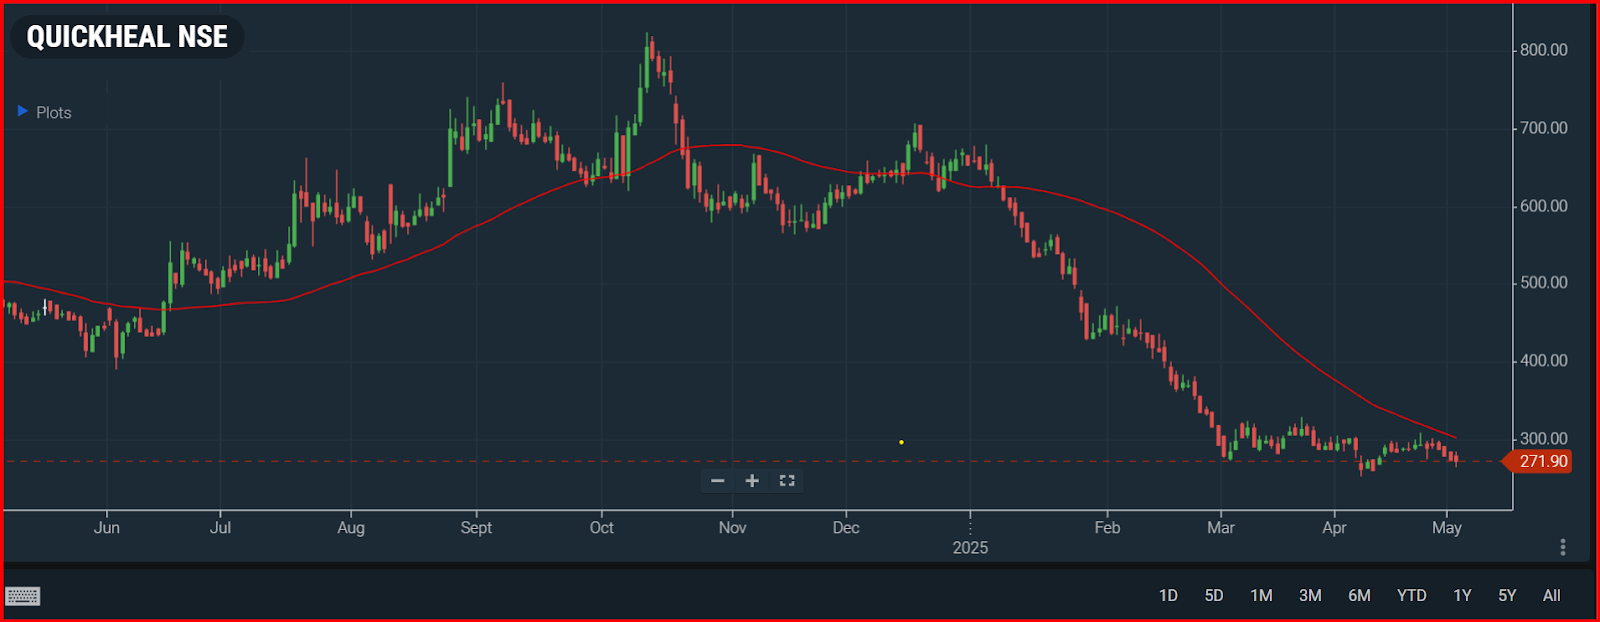Click the 400.00 price axis label
Viewport: 1600px width, 622px height.
(1544, 361)
